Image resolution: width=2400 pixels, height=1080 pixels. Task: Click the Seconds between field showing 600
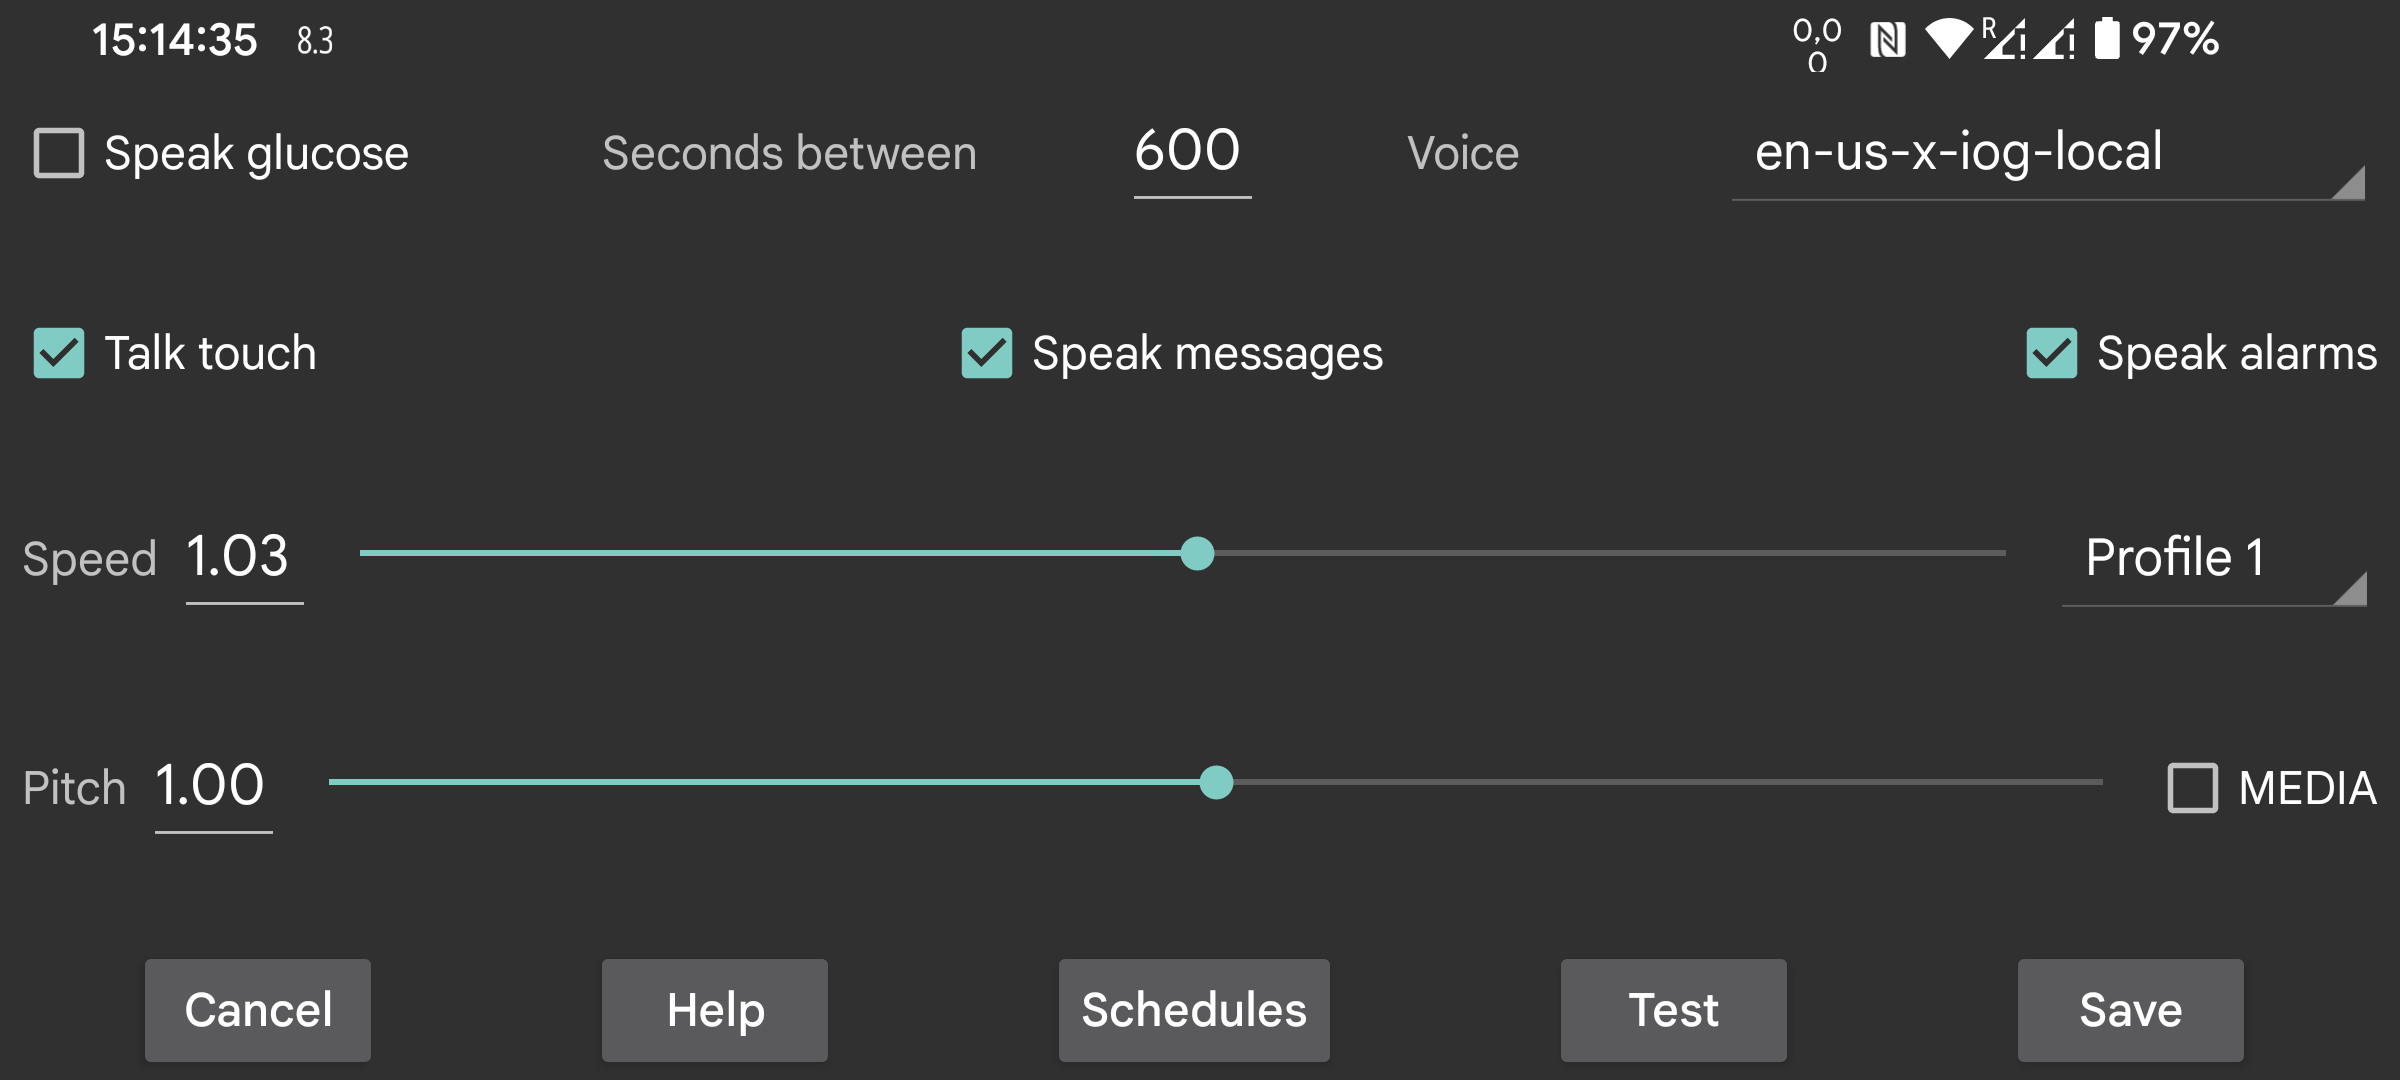pyautogui.click(x=1191, y=153)
